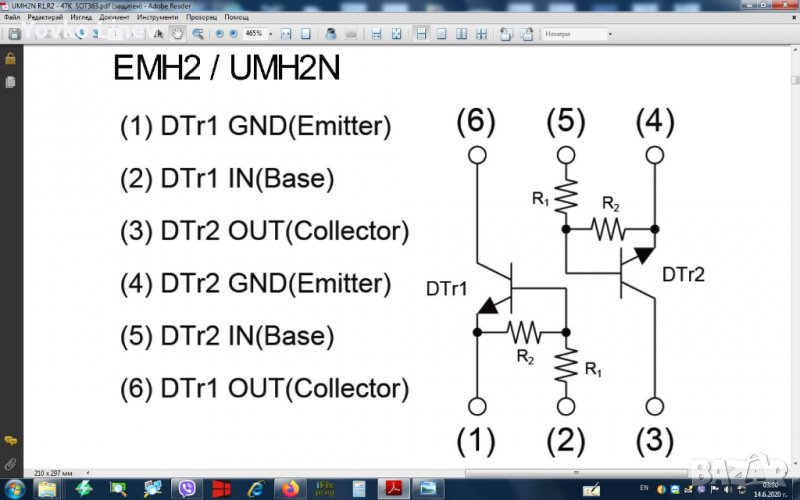Open the comments panel in the sidebar

pyautogui.click(x=10, y=440)
